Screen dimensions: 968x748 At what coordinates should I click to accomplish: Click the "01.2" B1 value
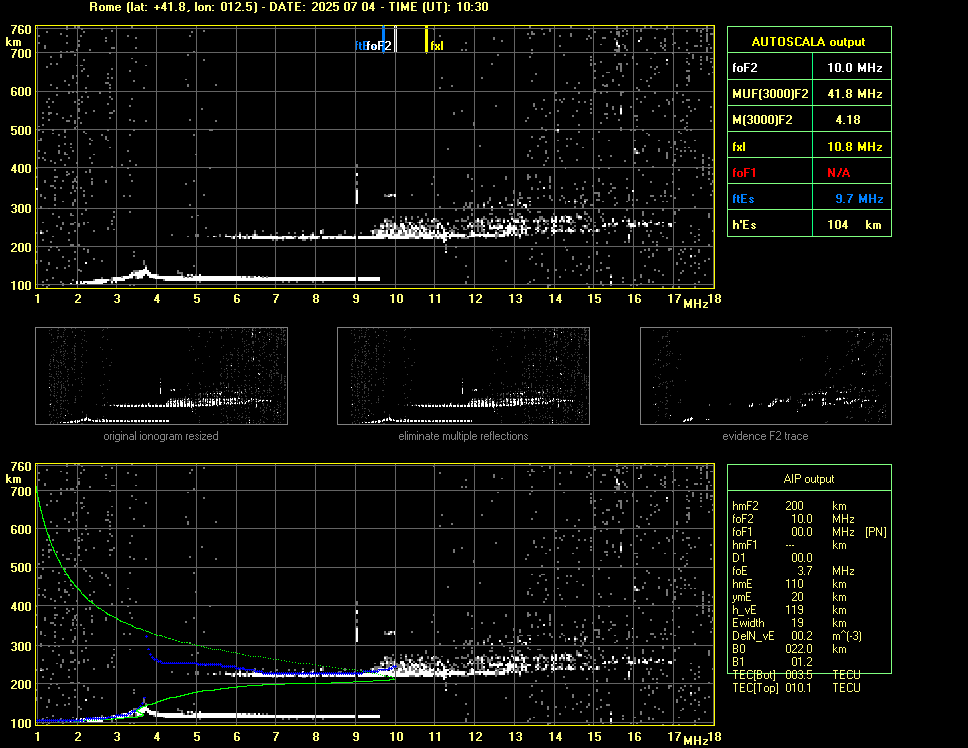coord(802,662)
